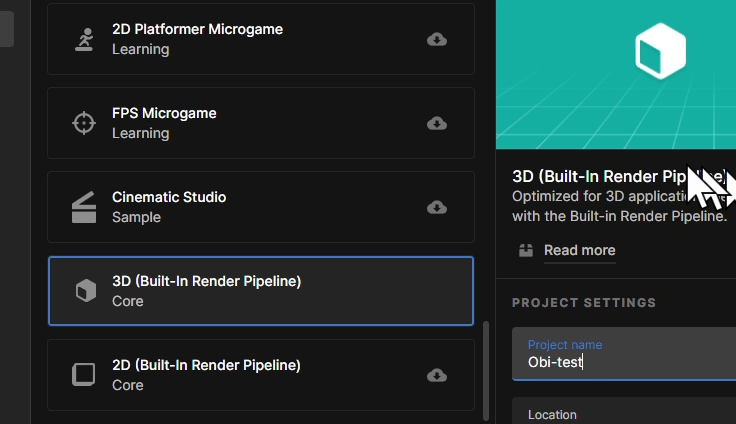736x424 pixels.
Task: Pick the Cinematic Studio title text
Action: point(169,197)
